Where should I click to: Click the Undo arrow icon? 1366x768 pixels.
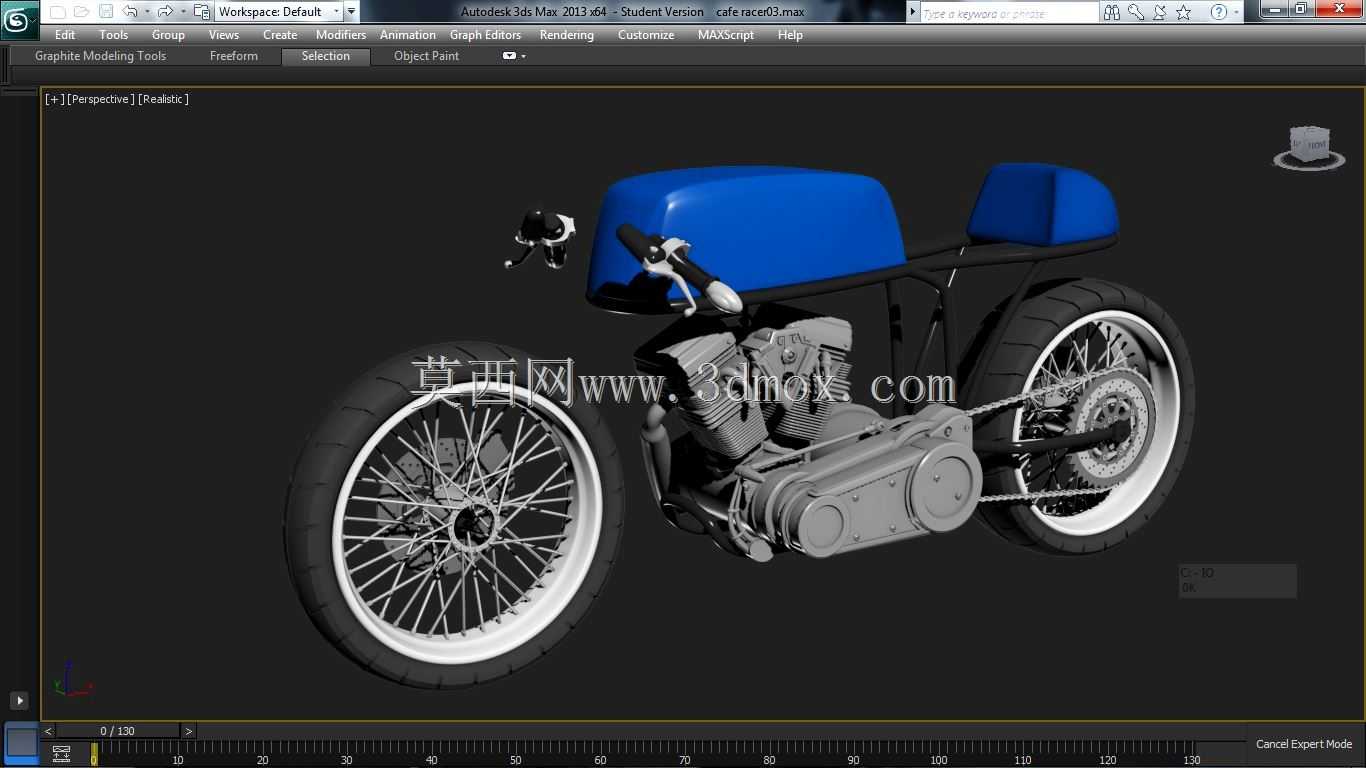click(x=130, y=12)
